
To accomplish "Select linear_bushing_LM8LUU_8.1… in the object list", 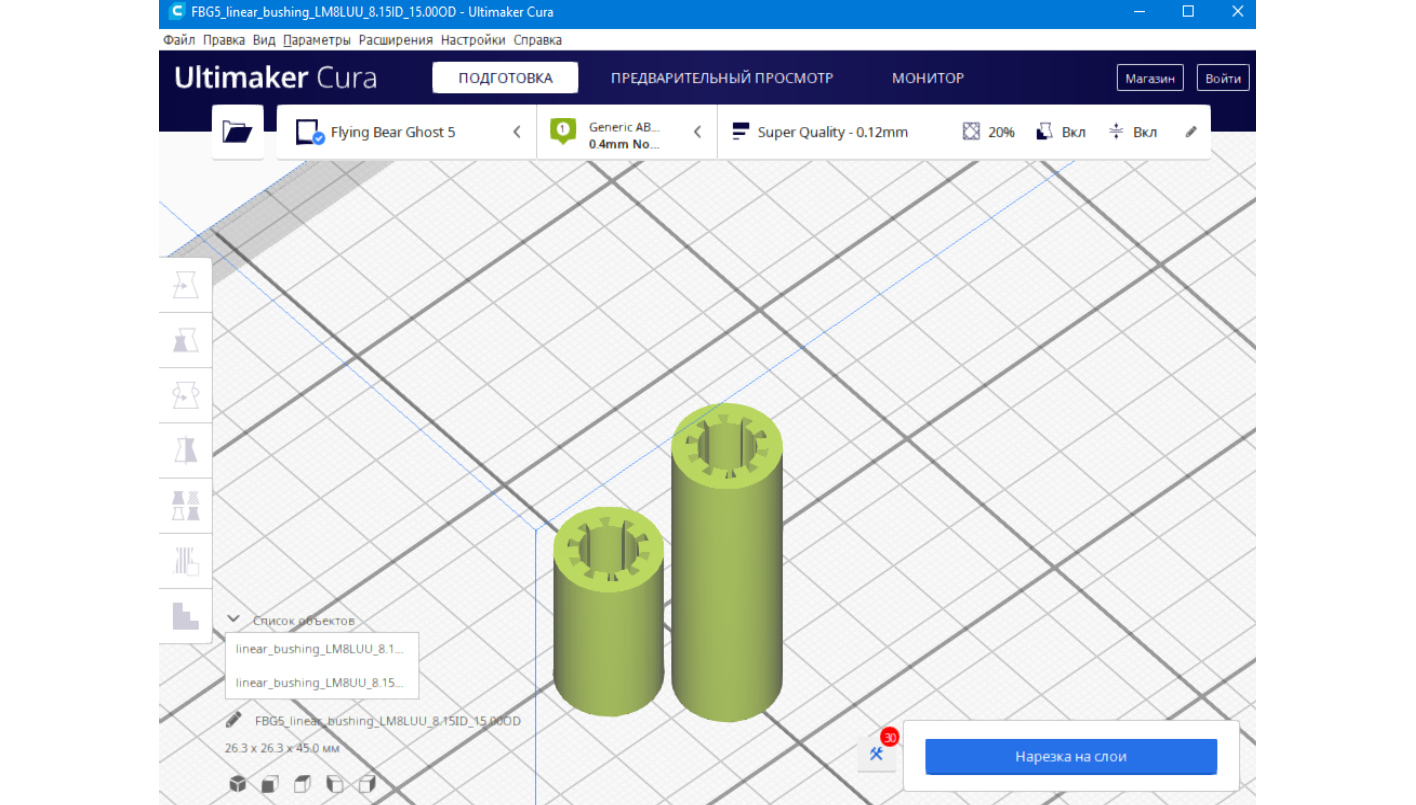I will [x=321, y=649].
